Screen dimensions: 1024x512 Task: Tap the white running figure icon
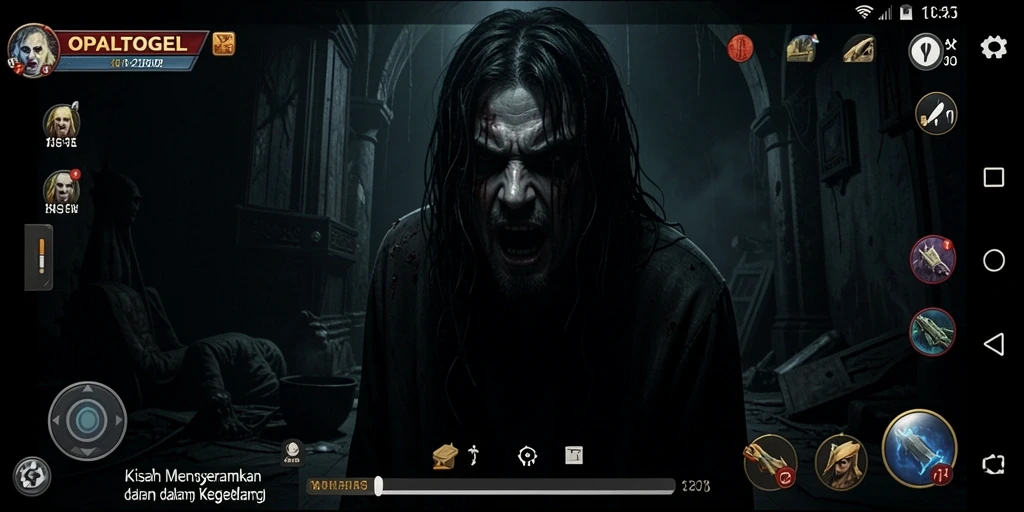click(x=475, y=455)
